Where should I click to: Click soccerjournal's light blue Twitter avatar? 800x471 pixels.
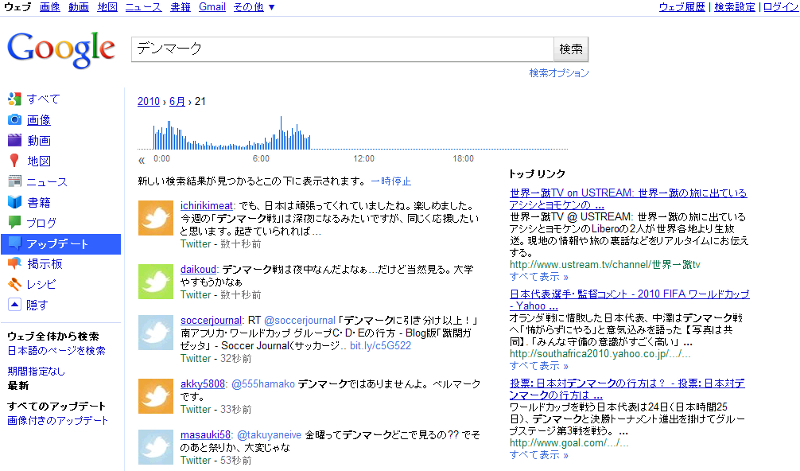[x=156, y=332]
